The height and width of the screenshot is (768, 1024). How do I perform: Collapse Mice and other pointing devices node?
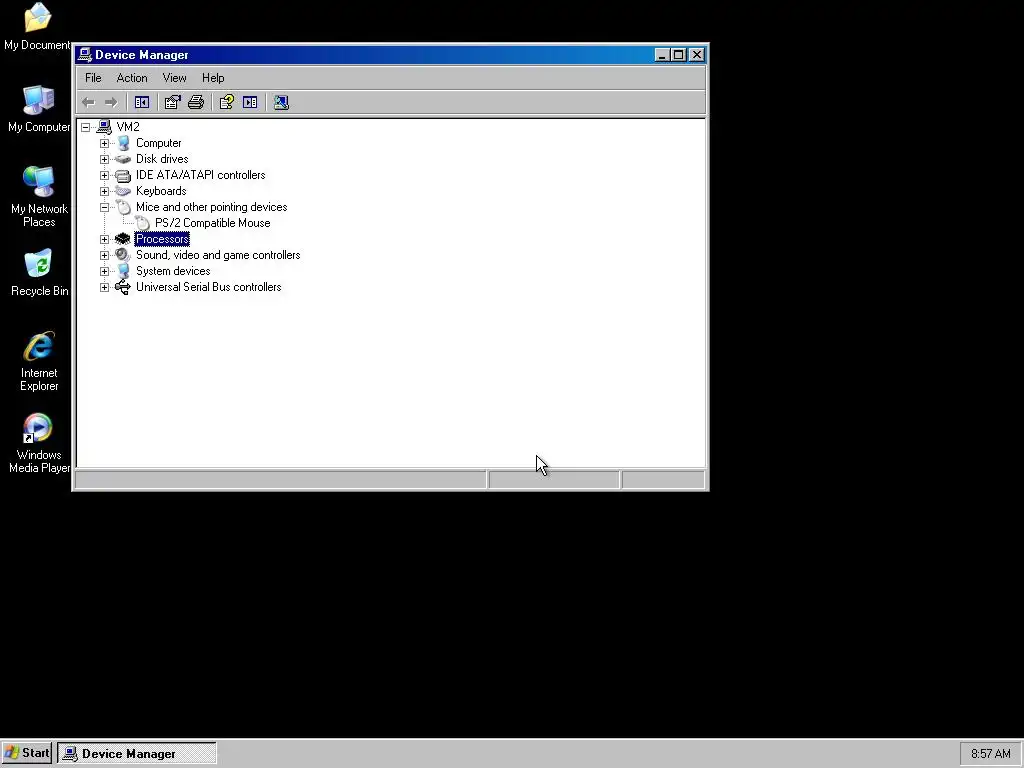[x=104, y=207]
